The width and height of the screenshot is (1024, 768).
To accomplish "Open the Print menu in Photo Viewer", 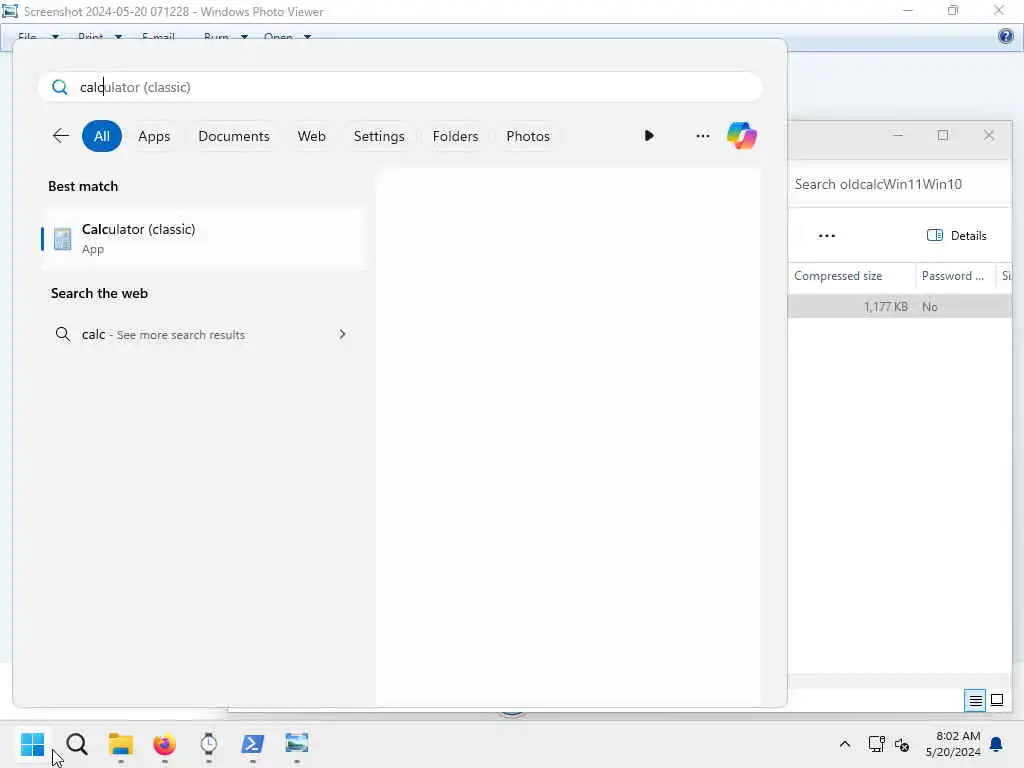I will tap(100, 37).
